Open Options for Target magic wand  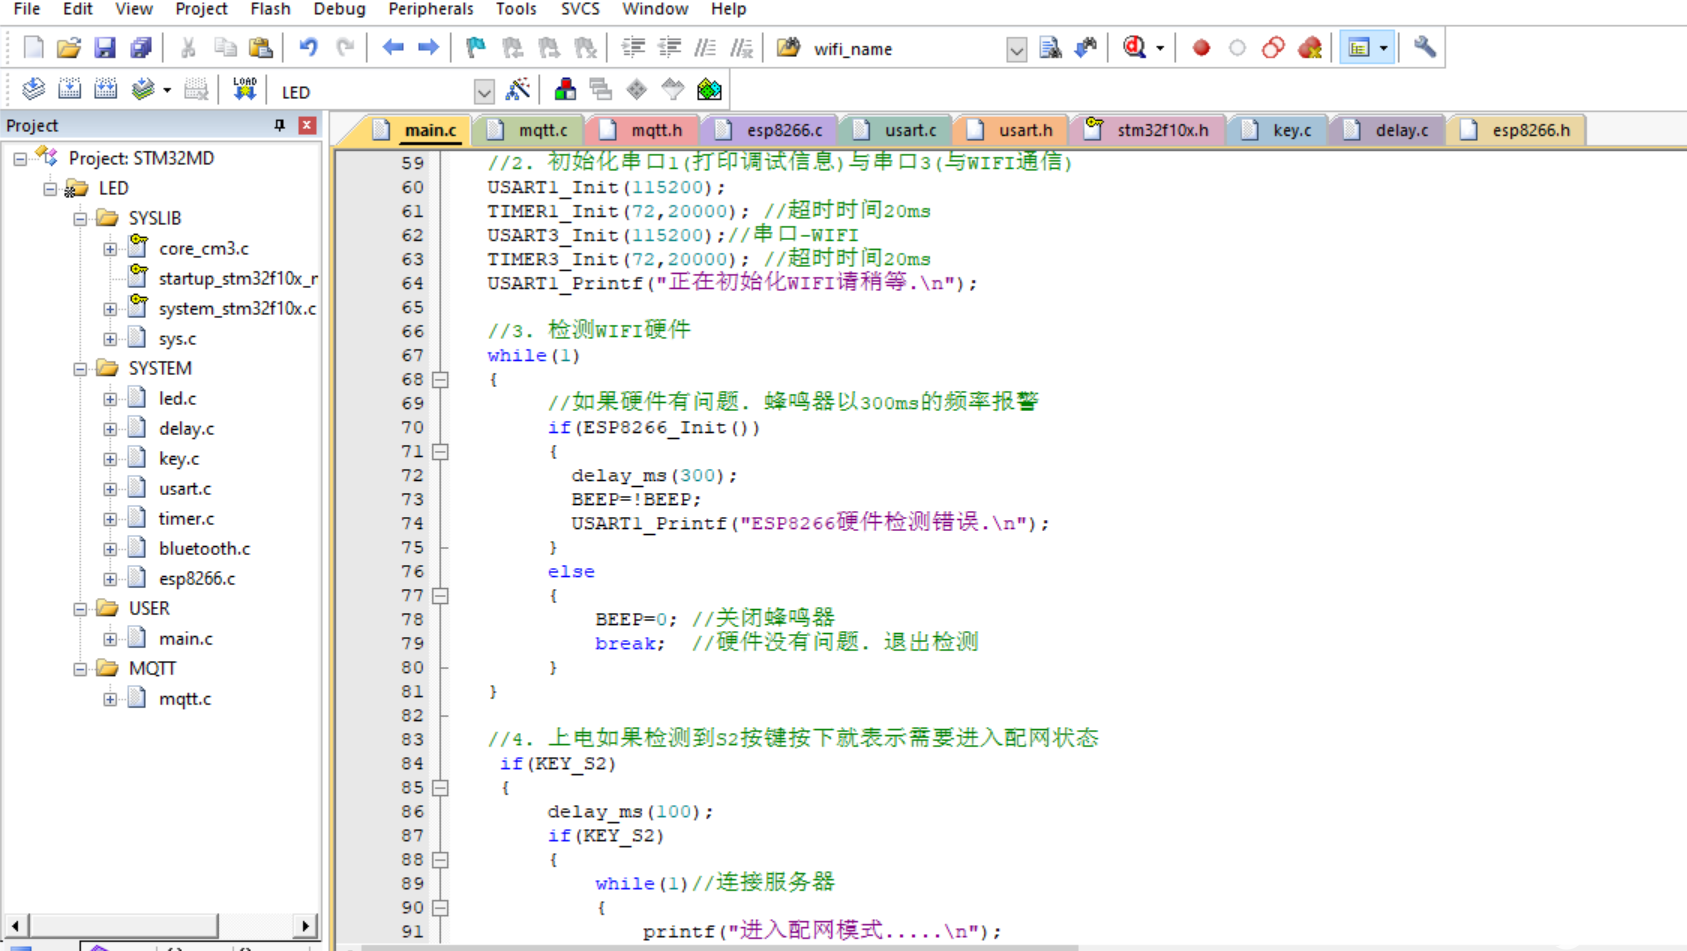[518, 90]
